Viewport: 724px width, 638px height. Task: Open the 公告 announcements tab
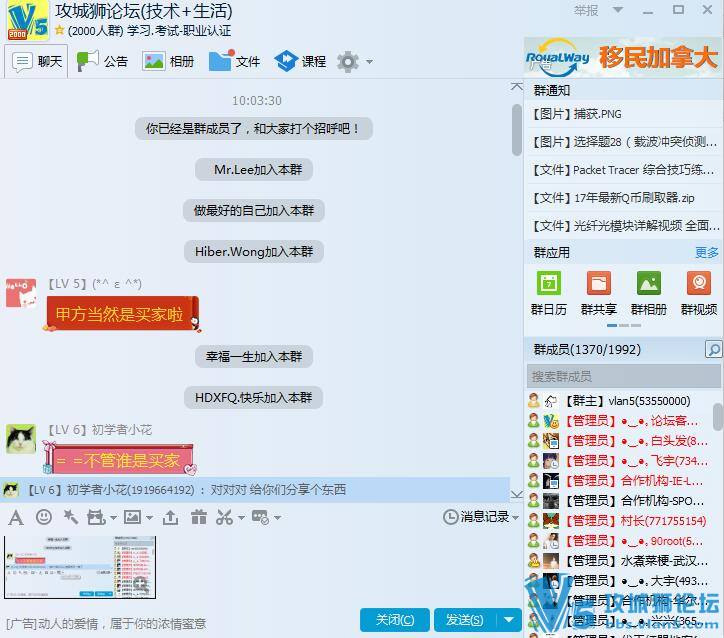(102, 61)
